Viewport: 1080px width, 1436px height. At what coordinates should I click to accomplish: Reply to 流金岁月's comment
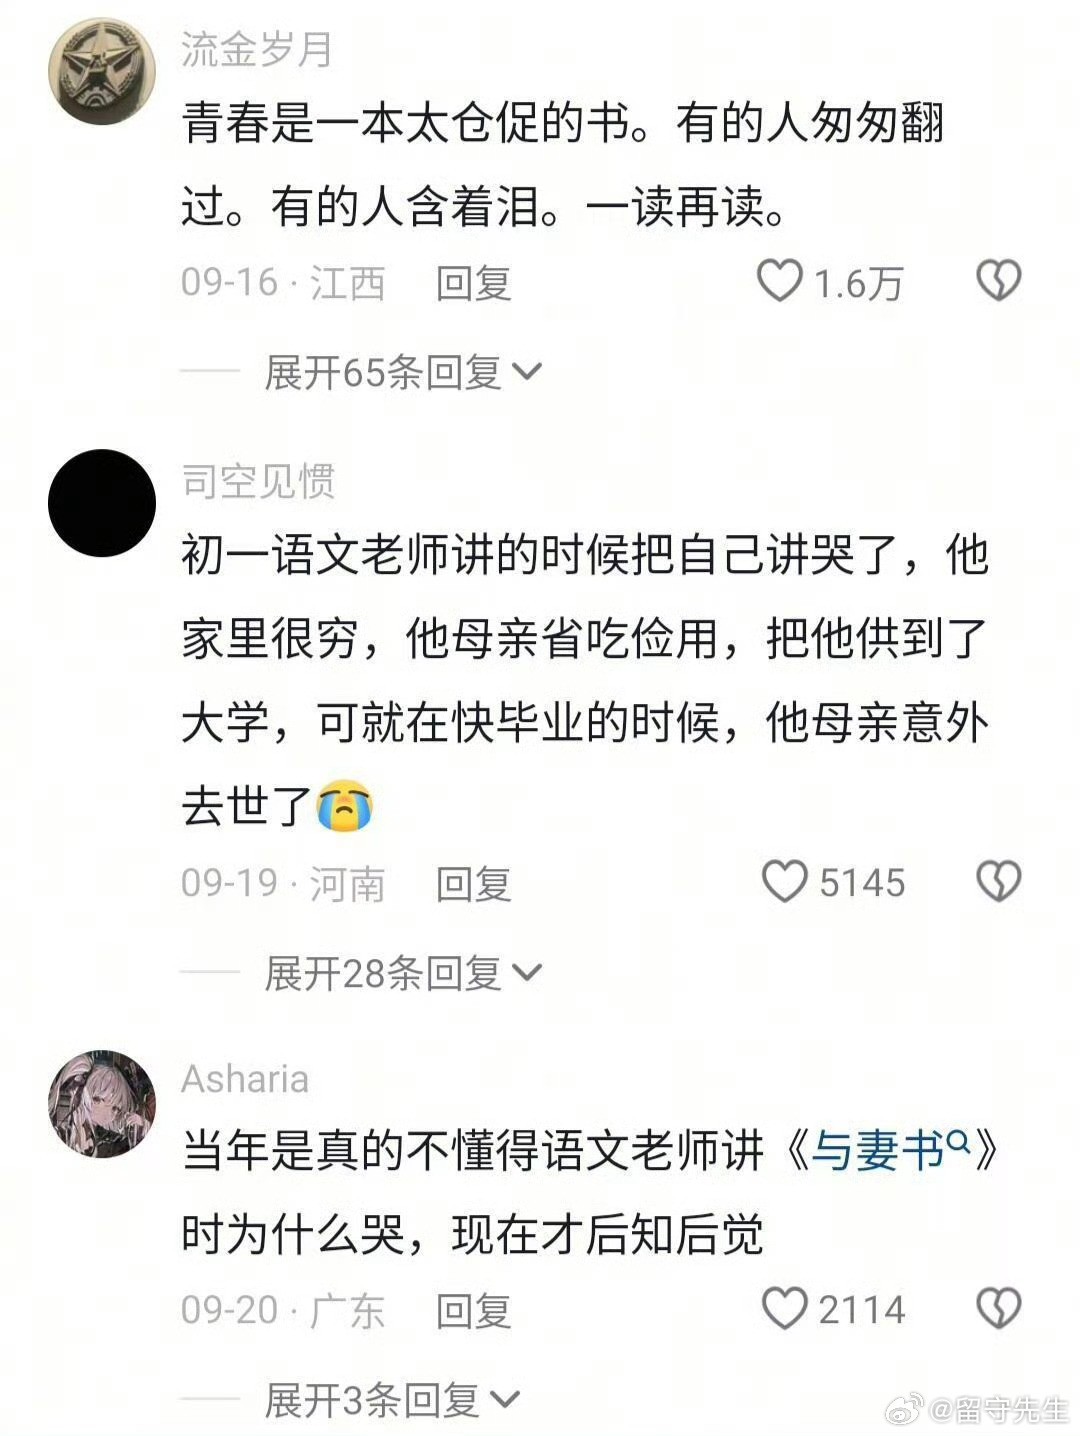pos(474,283)
